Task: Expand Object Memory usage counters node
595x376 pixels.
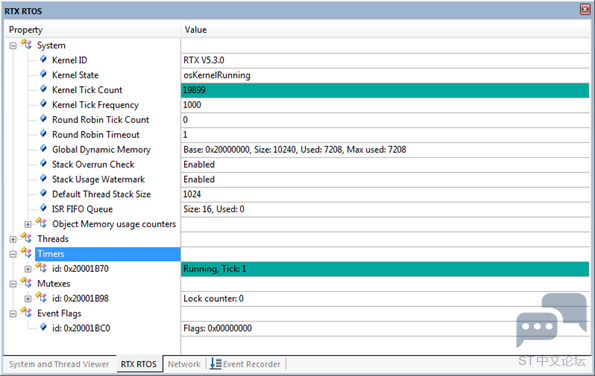Action: pos(28,224)
